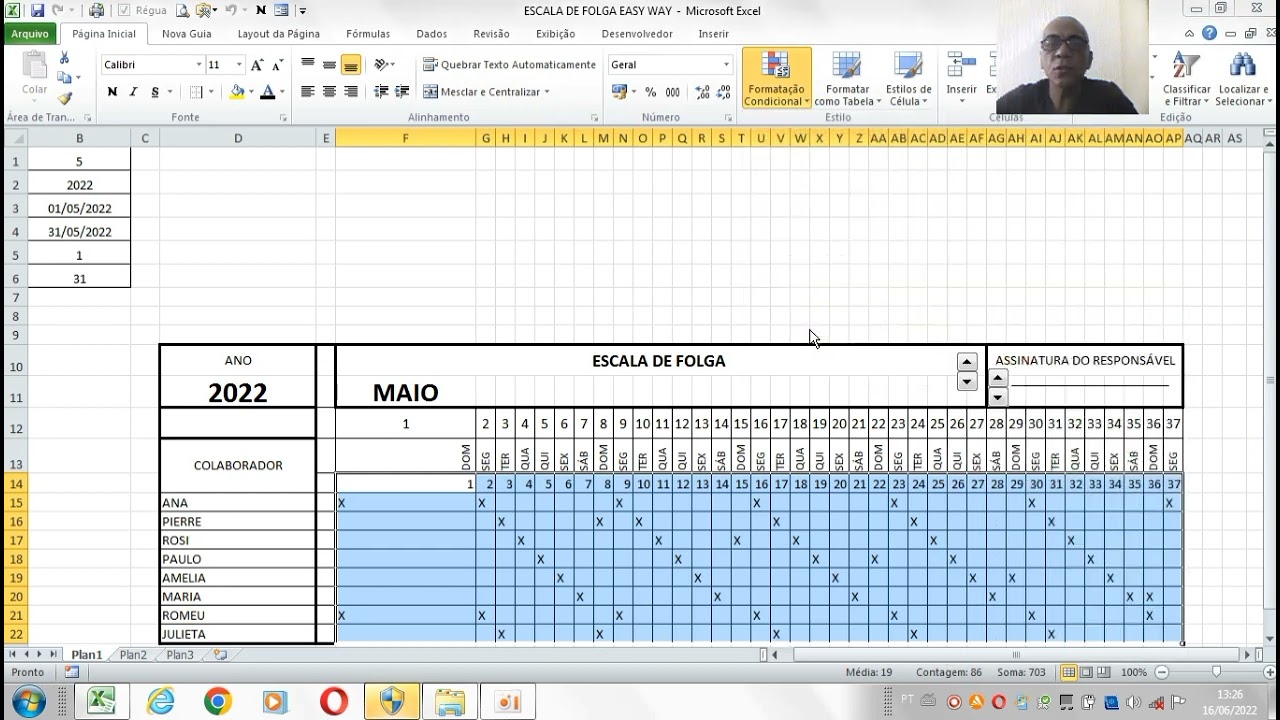Switch to Page Layout view in status bar

[x=1086, y=673]
